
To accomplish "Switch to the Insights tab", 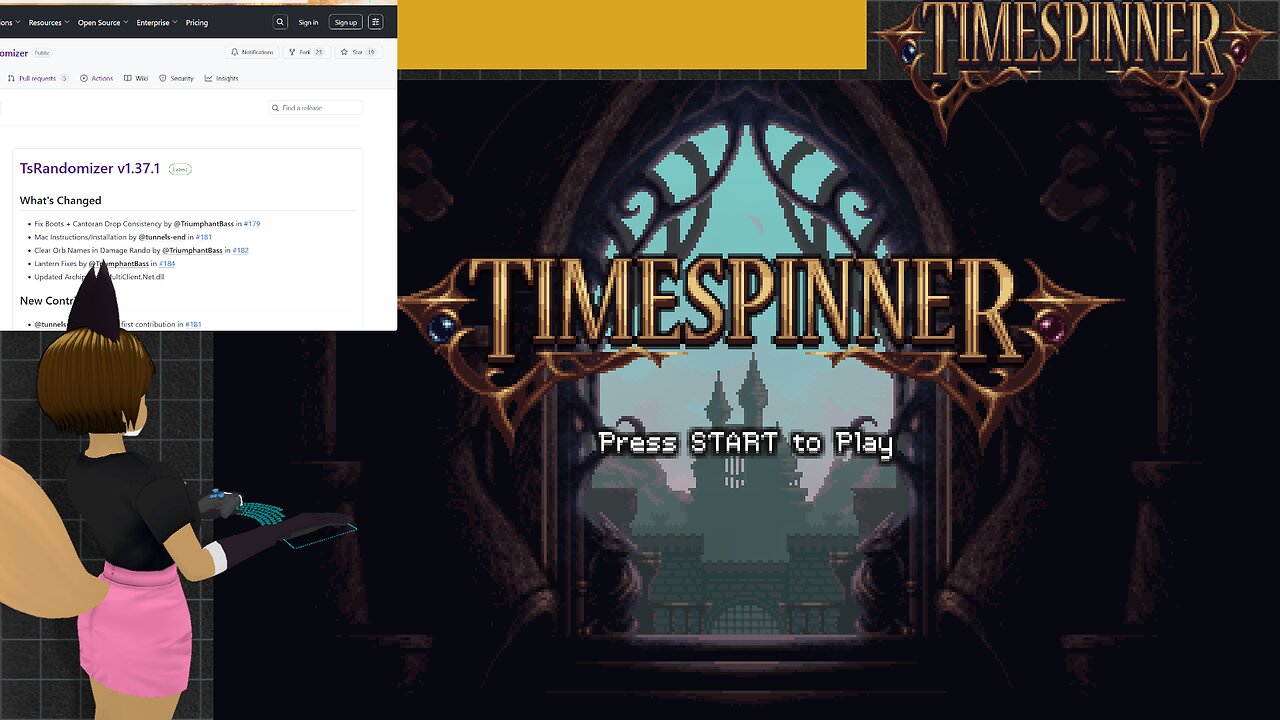I will pos(222,78).
